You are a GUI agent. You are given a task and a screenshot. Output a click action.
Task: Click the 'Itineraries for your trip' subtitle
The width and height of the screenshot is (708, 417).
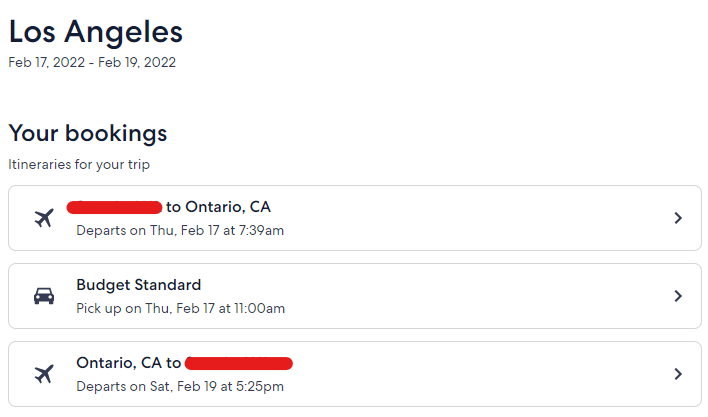(x=79, y=164)
